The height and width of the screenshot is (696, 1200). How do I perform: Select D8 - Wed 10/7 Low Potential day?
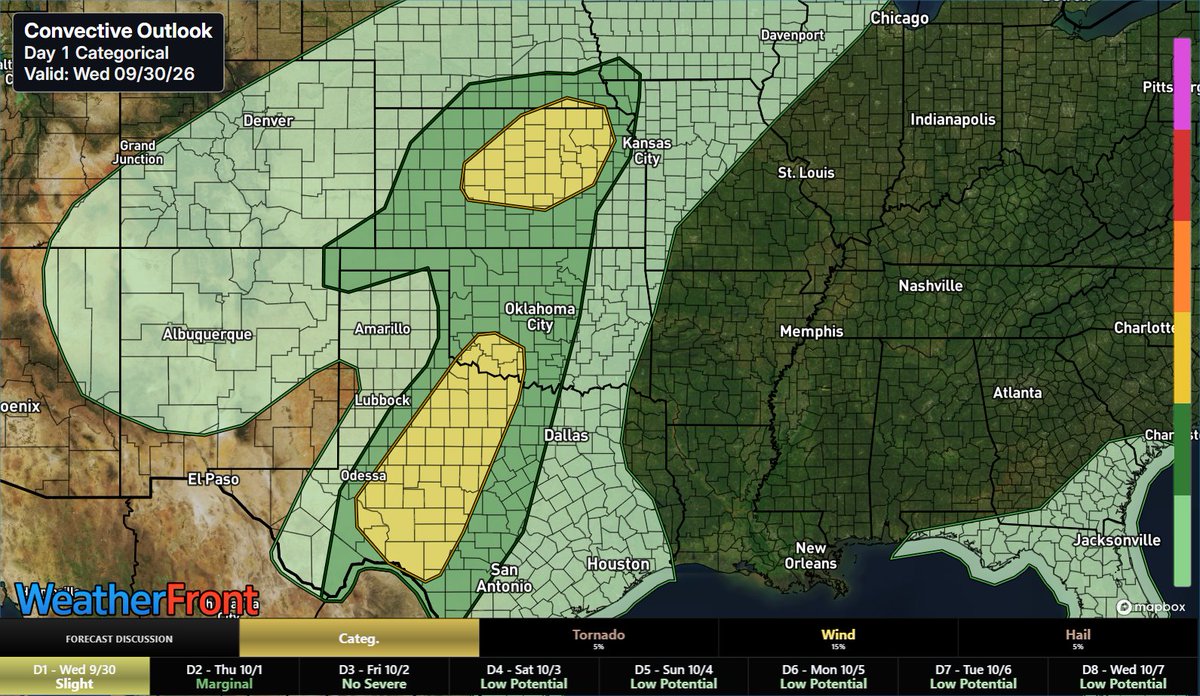pyautogui.click(x=1125, y=677)
